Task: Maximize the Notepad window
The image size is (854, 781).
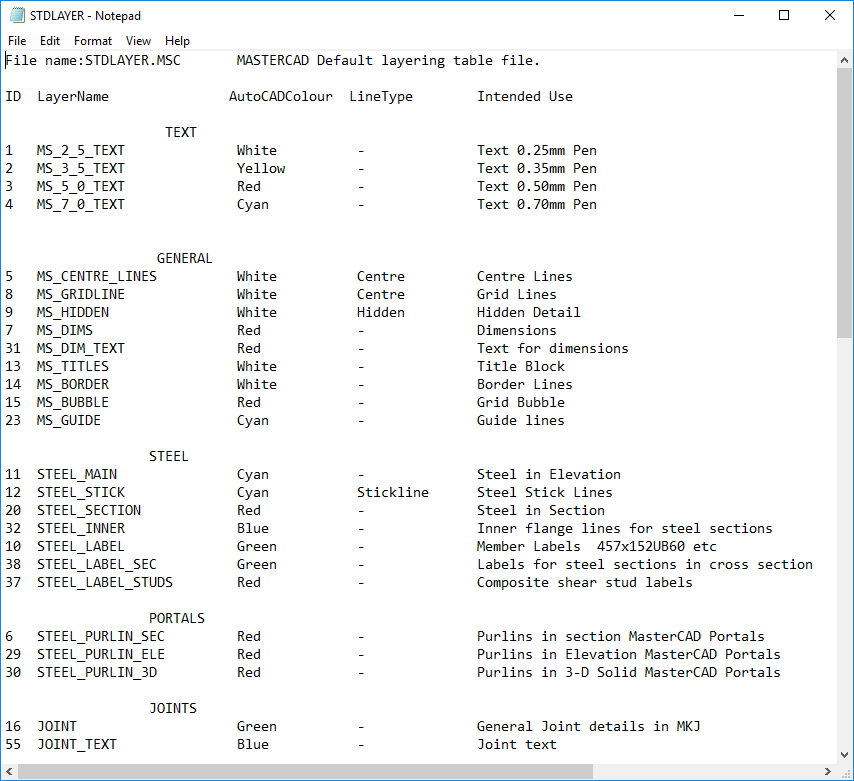Action: (x=784, y=15)
